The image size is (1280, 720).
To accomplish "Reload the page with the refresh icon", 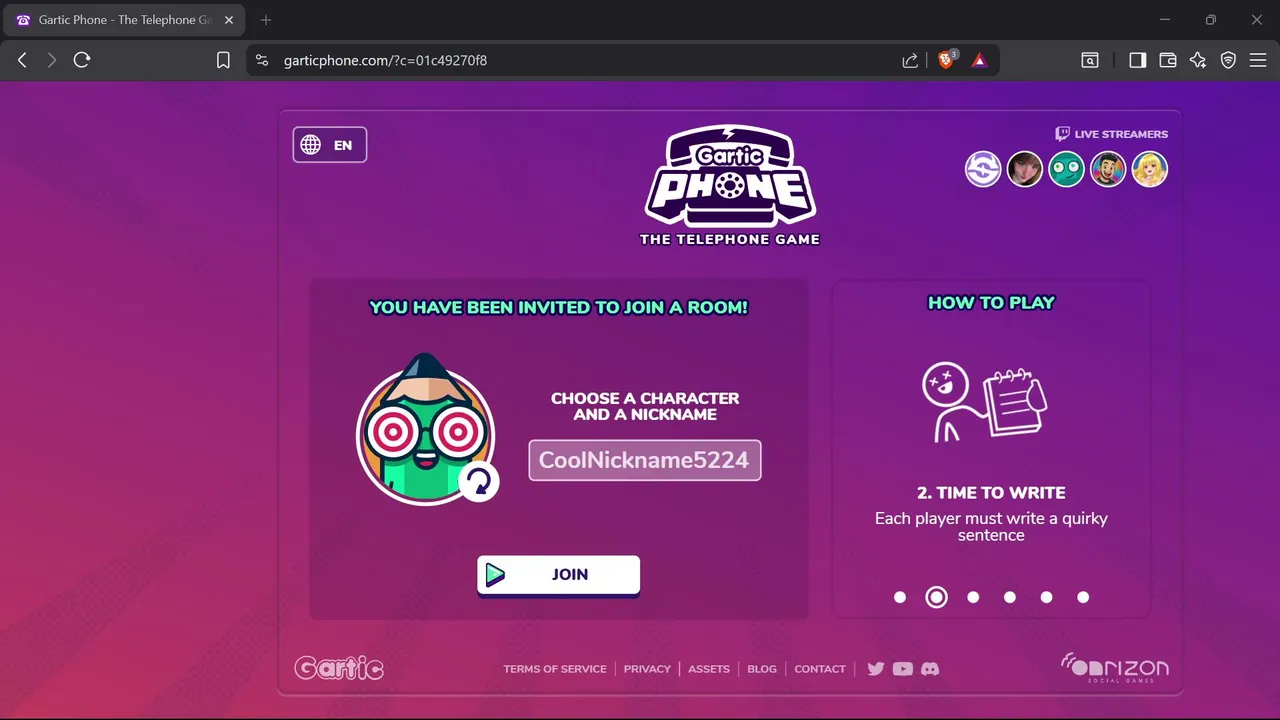I will tap(82, 60).
